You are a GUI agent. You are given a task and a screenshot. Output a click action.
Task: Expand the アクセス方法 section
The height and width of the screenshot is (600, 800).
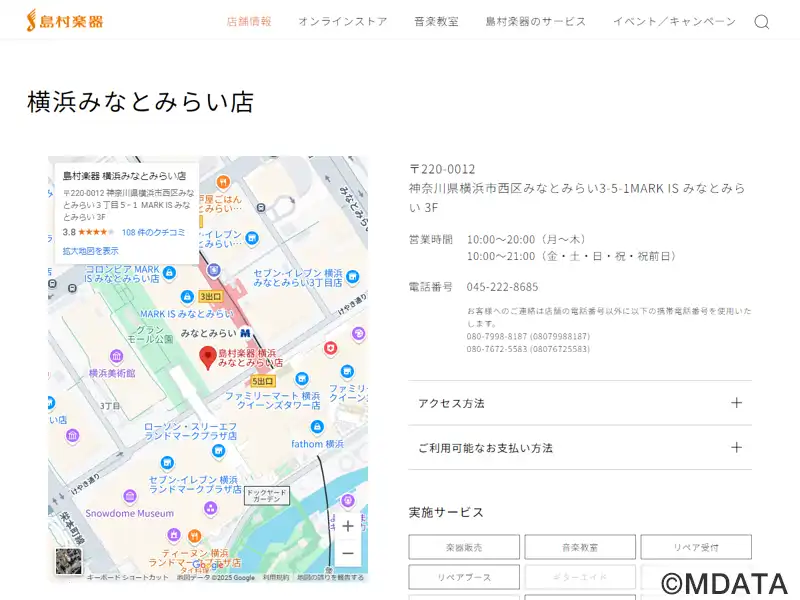point(580,403)
